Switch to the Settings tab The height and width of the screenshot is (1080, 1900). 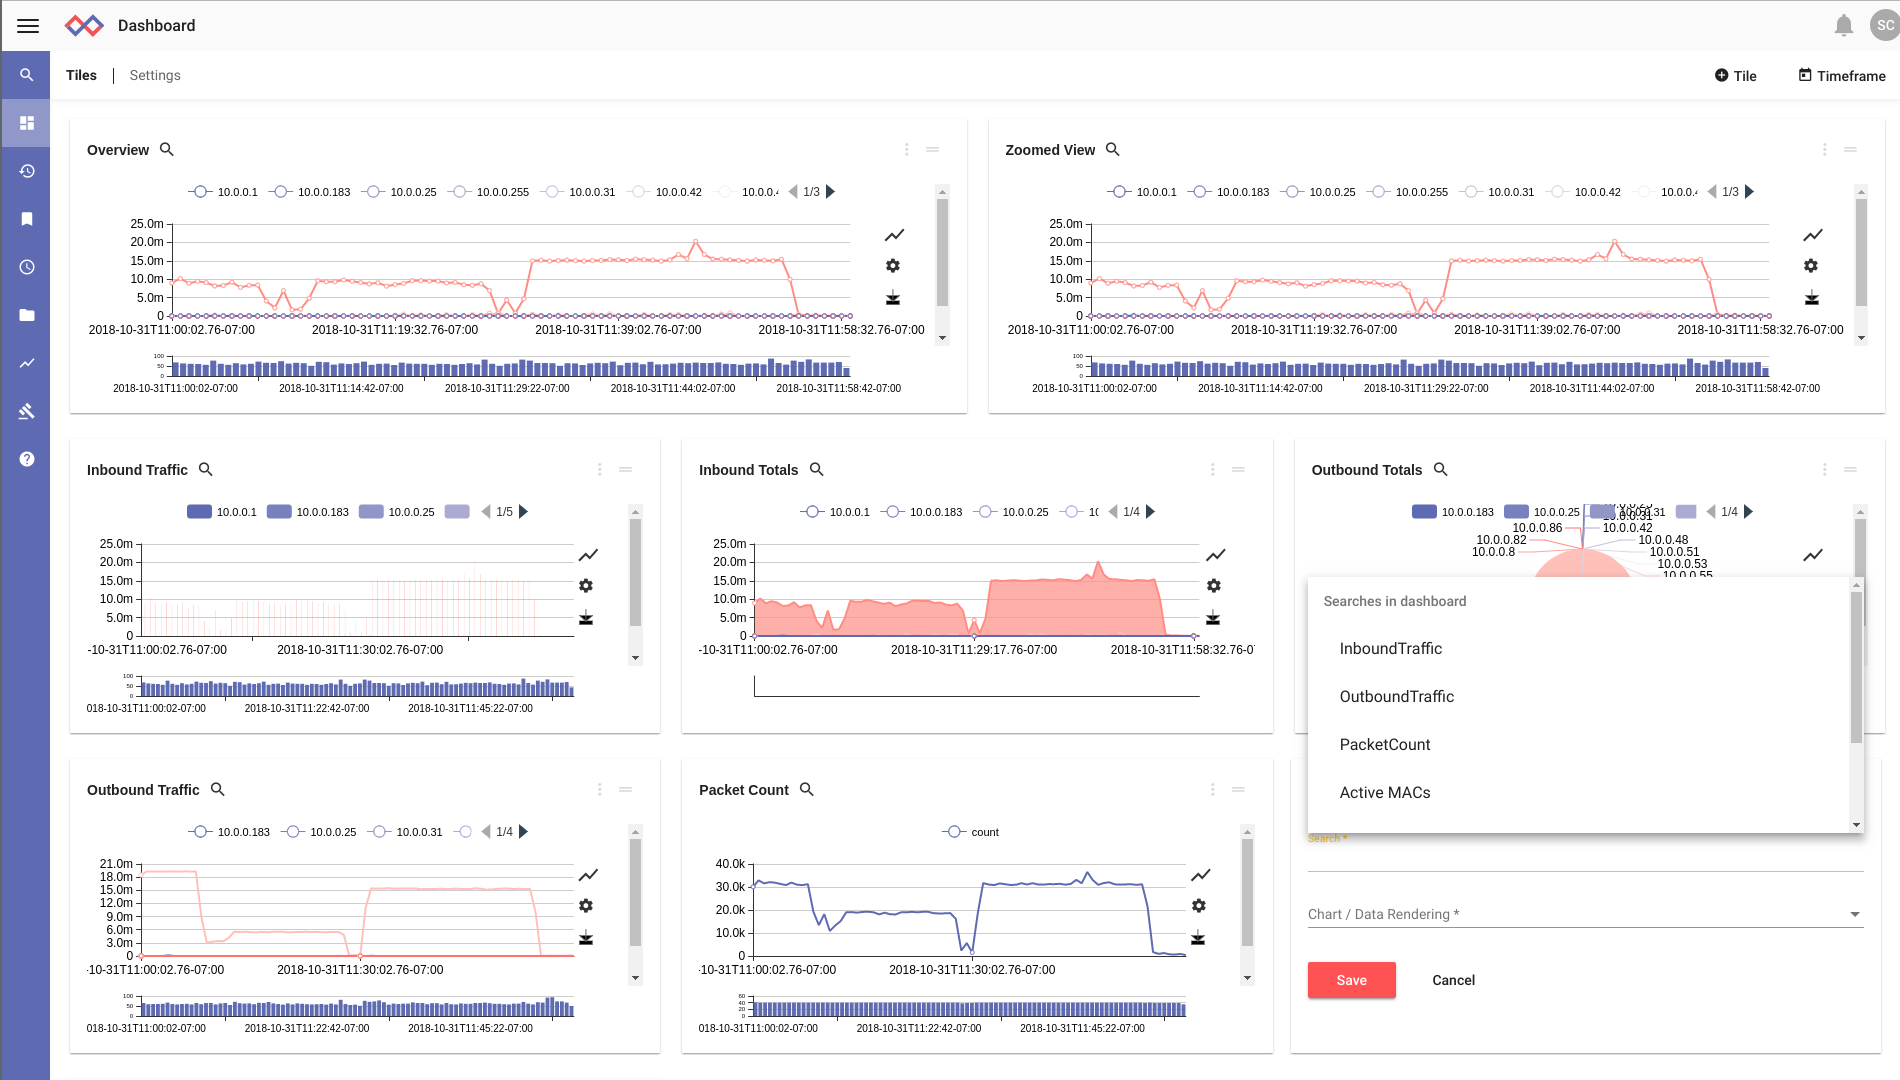tap(155, 75)
